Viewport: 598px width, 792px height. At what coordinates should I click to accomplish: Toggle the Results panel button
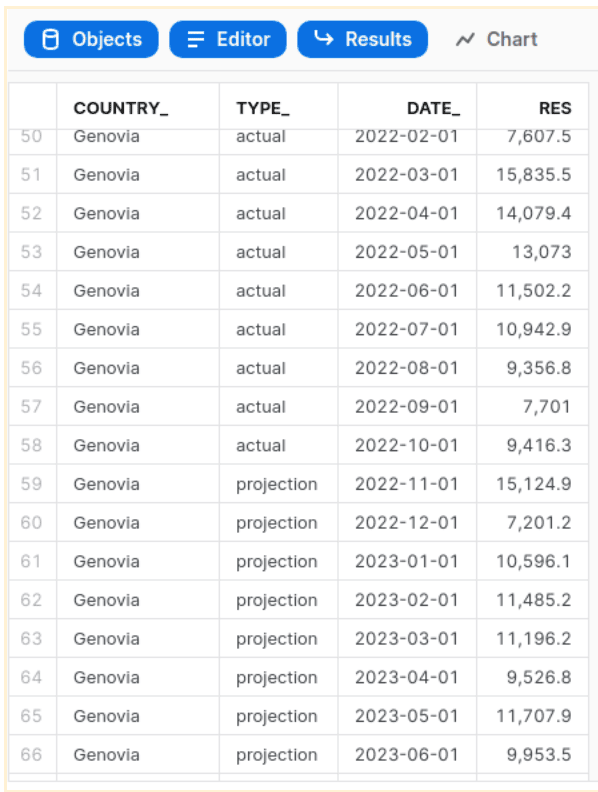(363, 39)
